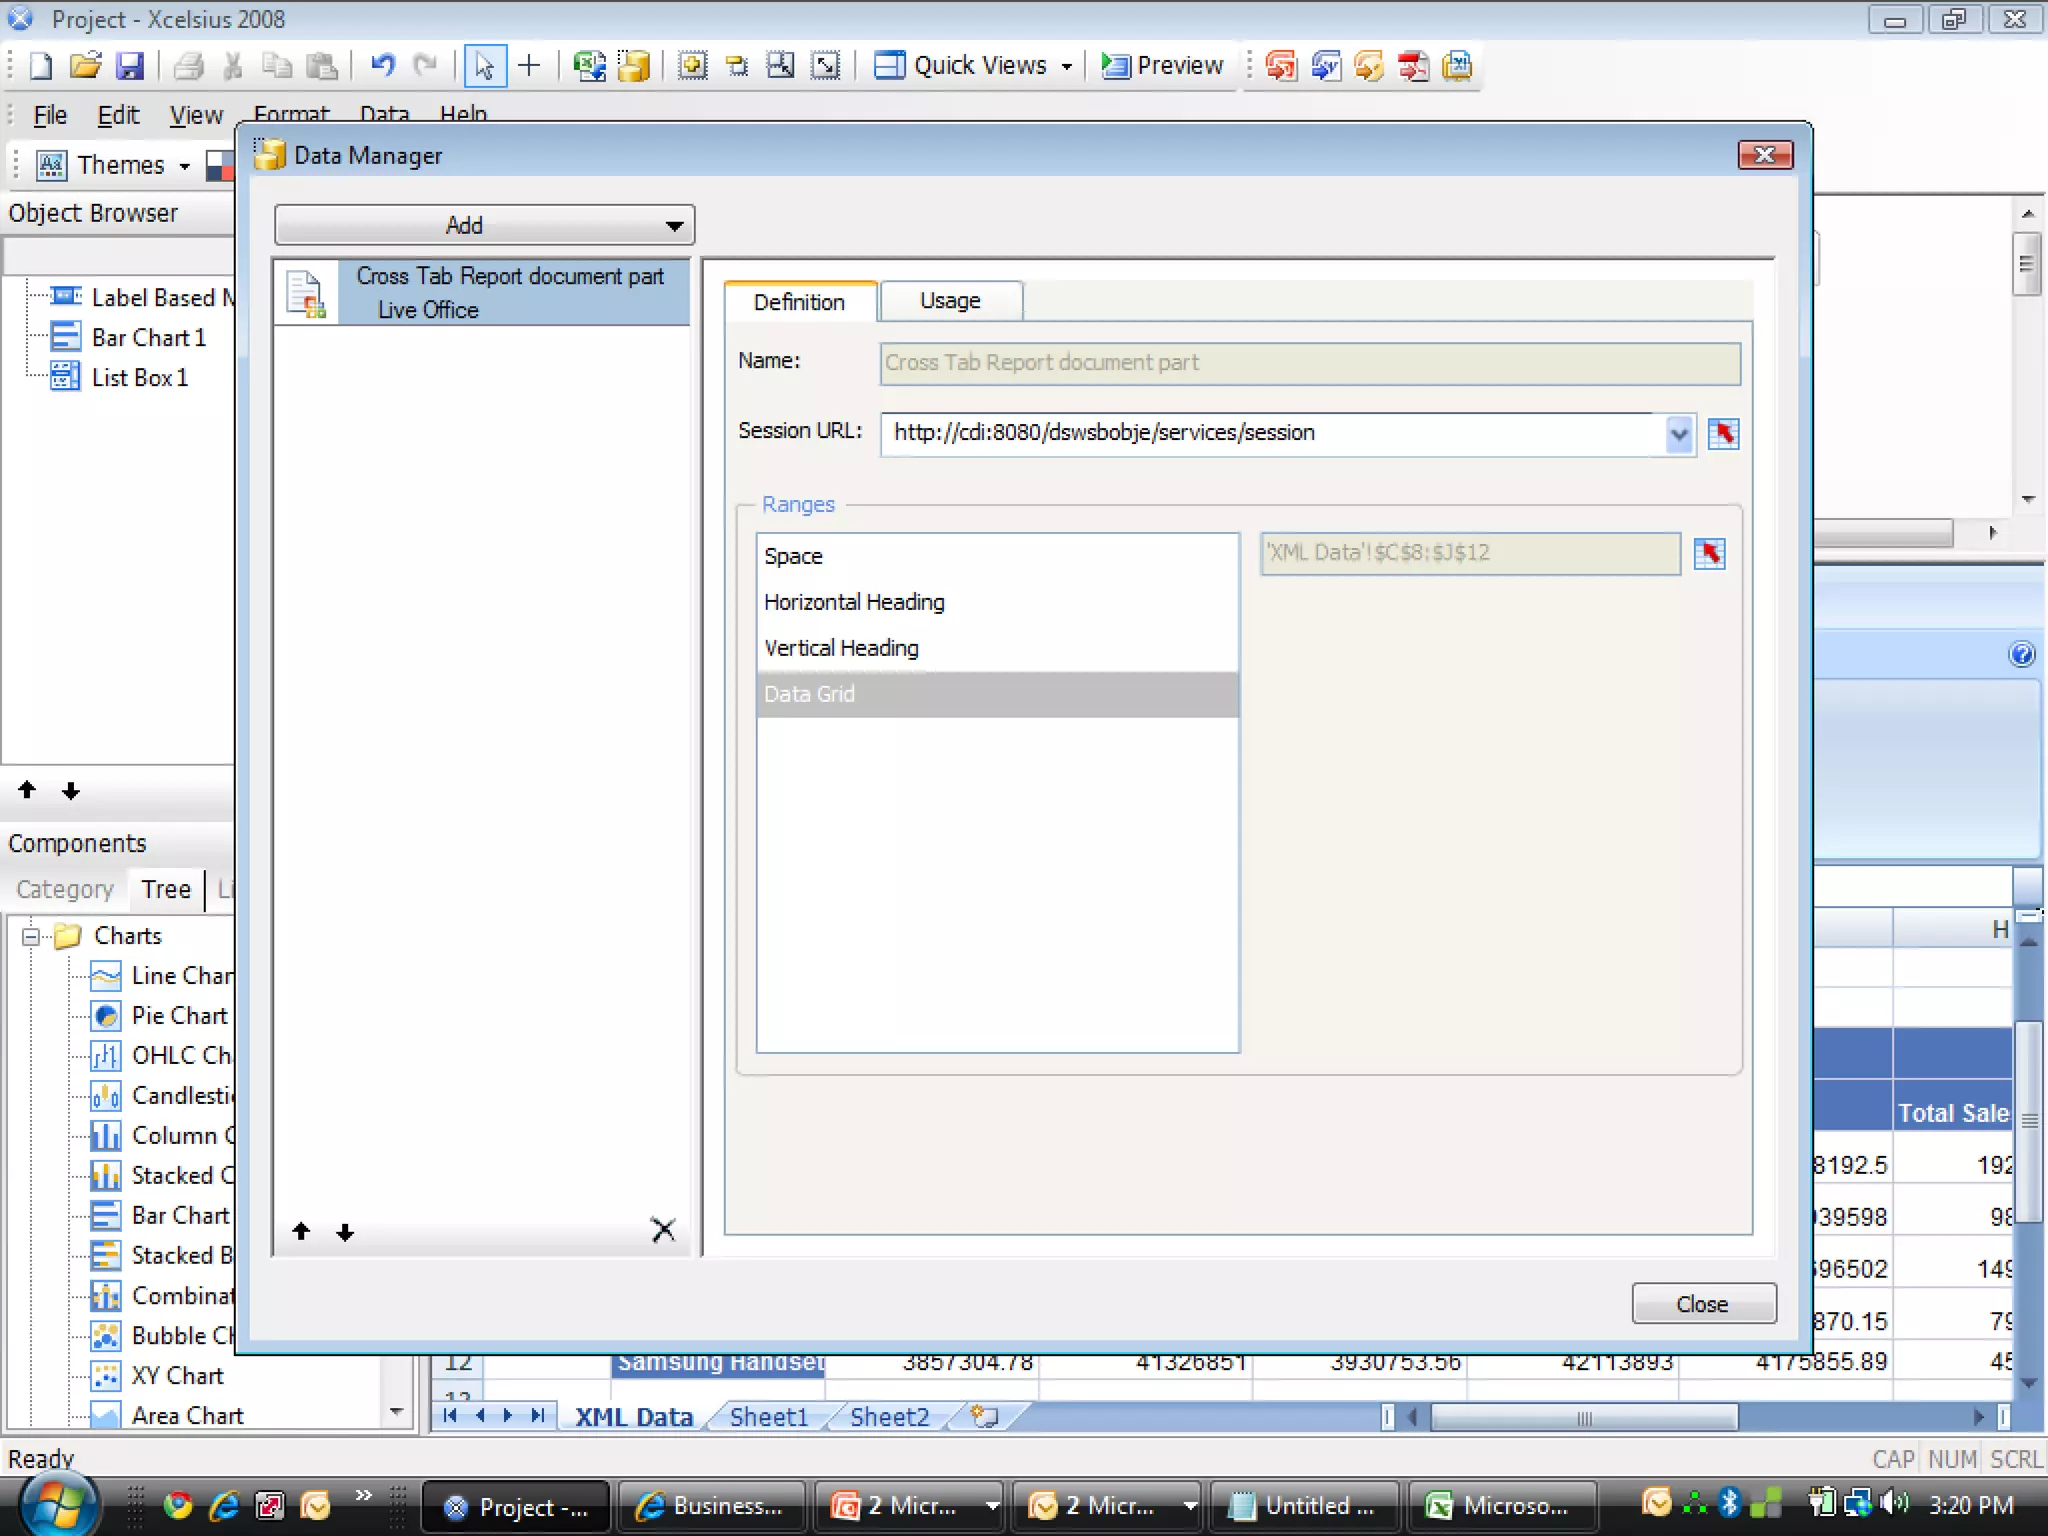Click the blue help question icon

[x=2022, y=654]
